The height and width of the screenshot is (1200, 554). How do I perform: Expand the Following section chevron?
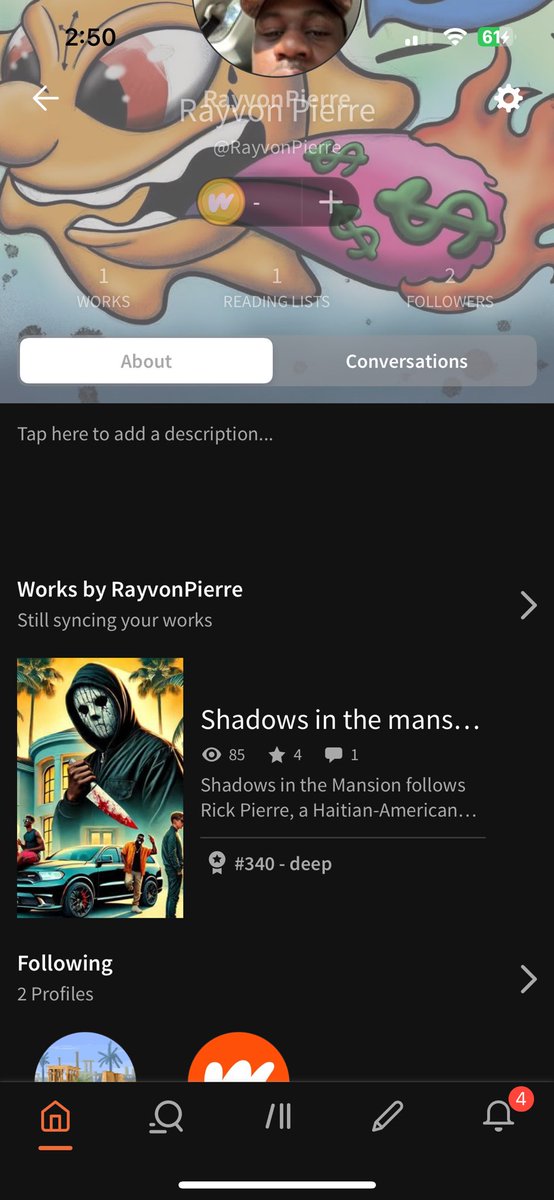pos(529,979)
